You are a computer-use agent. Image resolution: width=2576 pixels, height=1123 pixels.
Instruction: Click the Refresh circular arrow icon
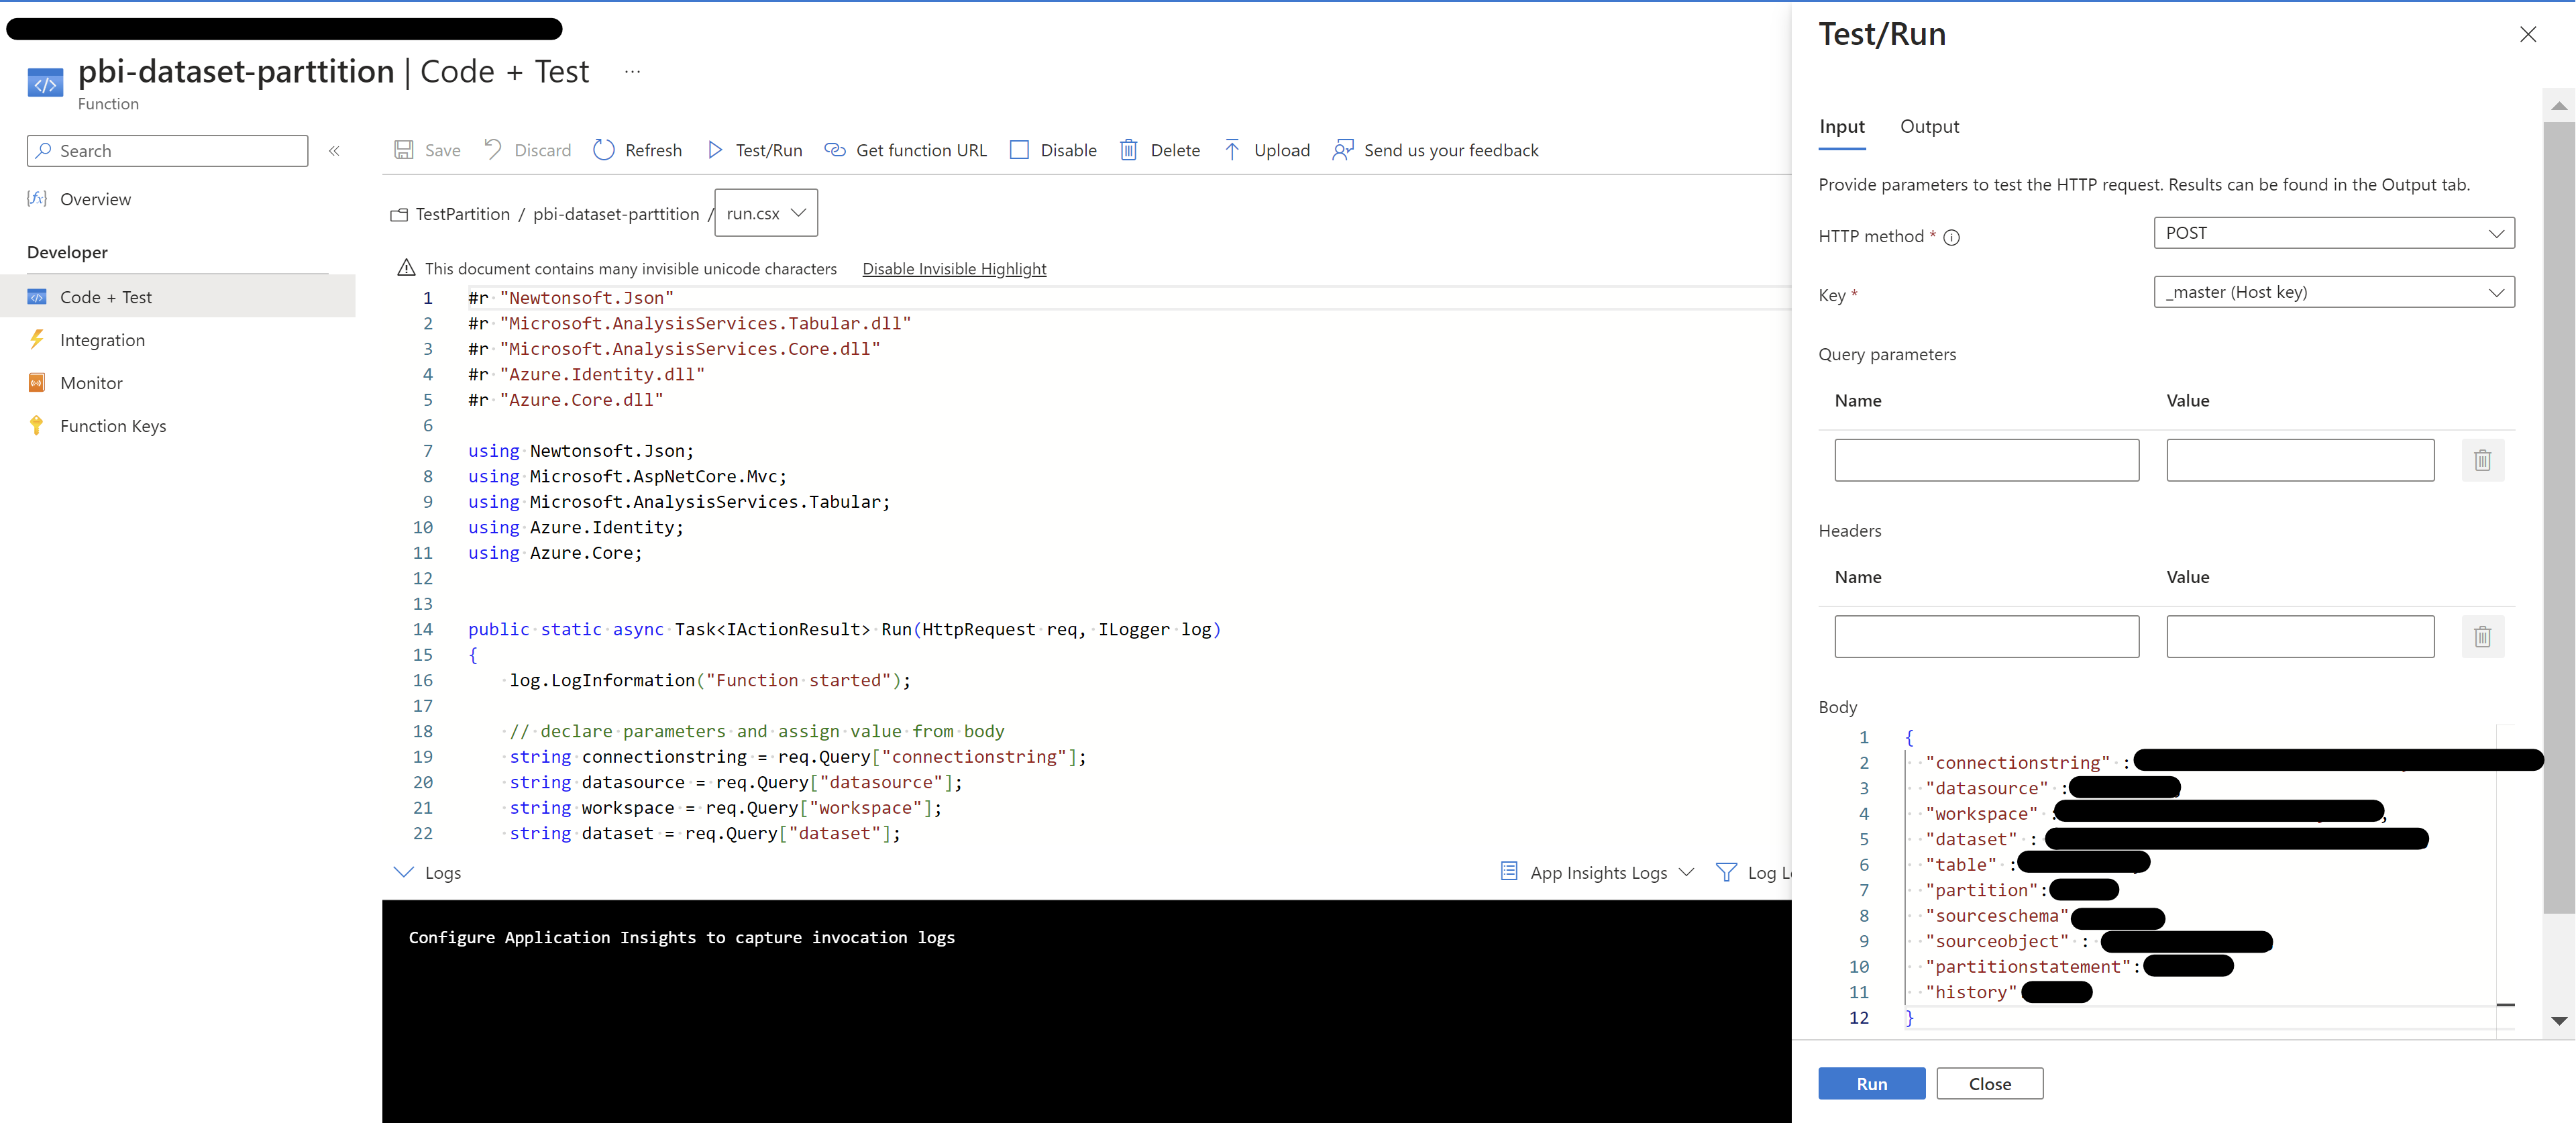[604, 150]
